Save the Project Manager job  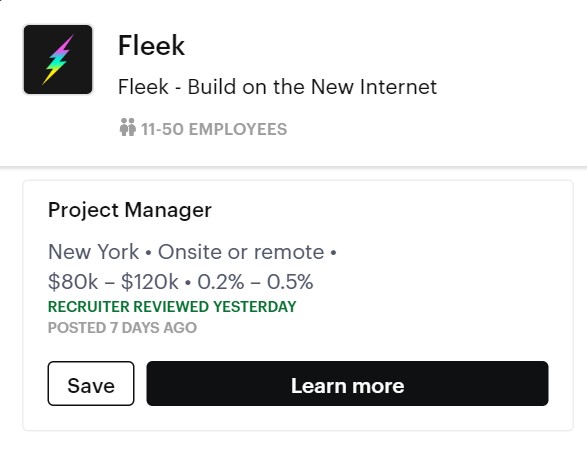(x=91, y=383)
